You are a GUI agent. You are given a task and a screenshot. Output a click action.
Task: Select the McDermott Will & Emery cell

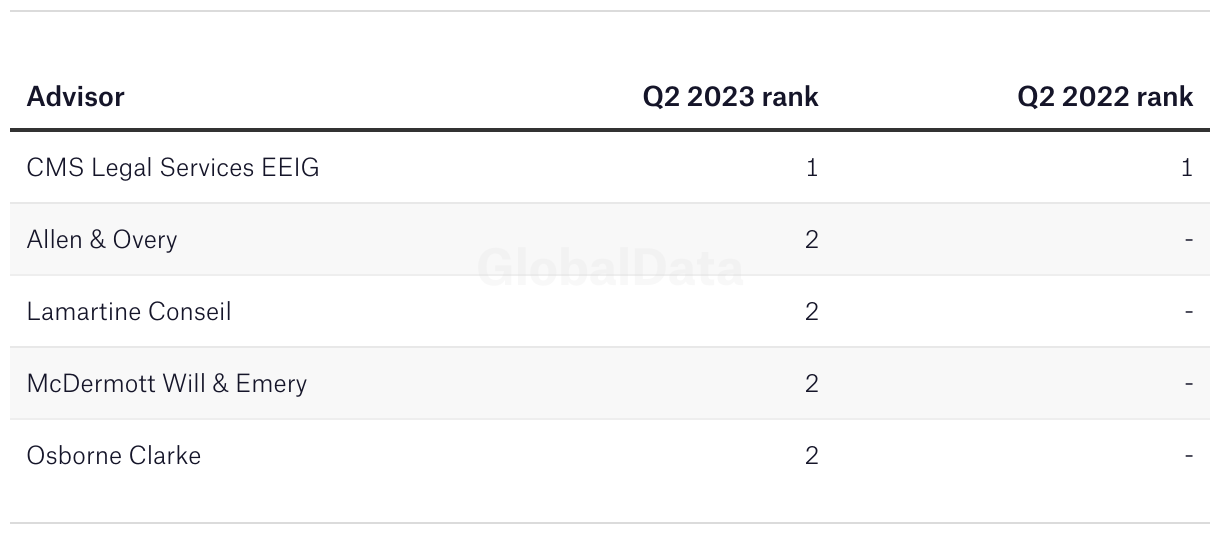166,384
